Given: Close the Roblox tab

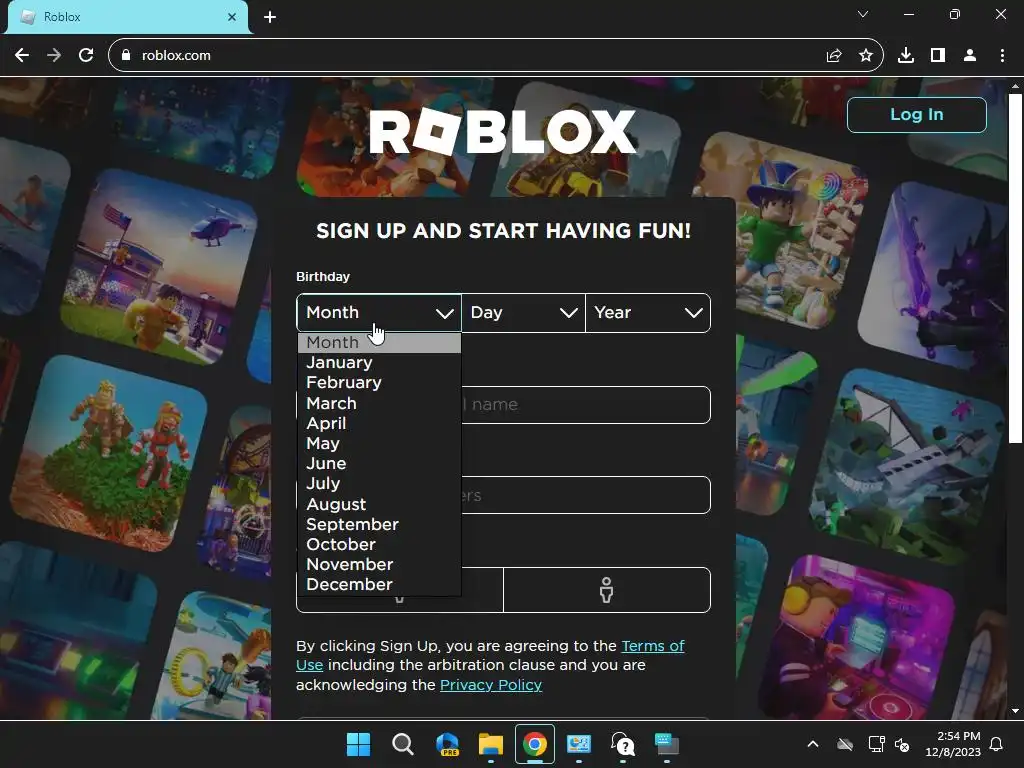Looking at the screenshot, I should point(232,17).
